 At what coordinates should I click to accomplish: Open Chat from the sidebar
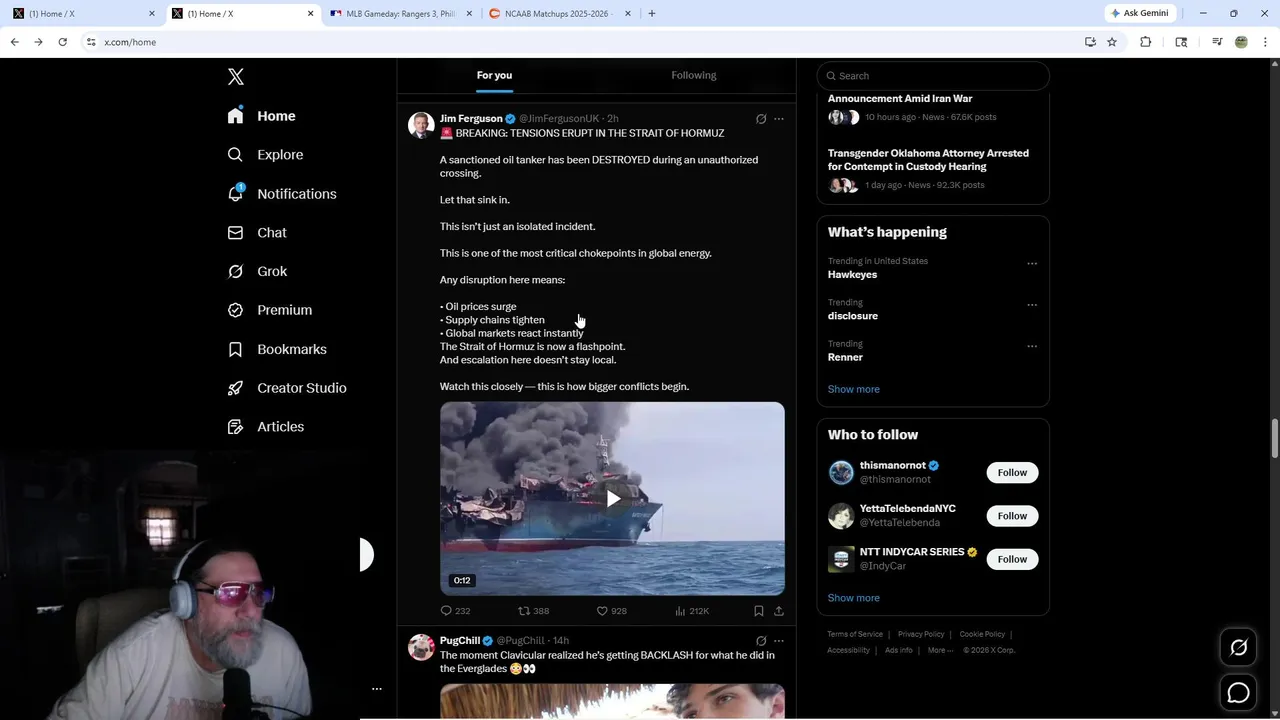(257, 232)
